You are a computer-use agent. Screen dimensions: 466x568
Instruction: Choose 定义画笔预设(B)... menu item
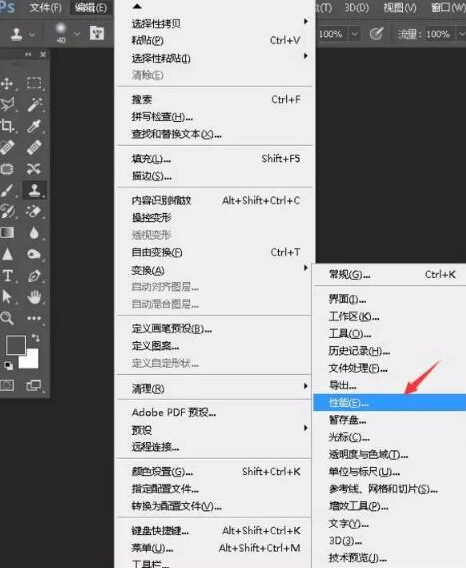[215, 329]
